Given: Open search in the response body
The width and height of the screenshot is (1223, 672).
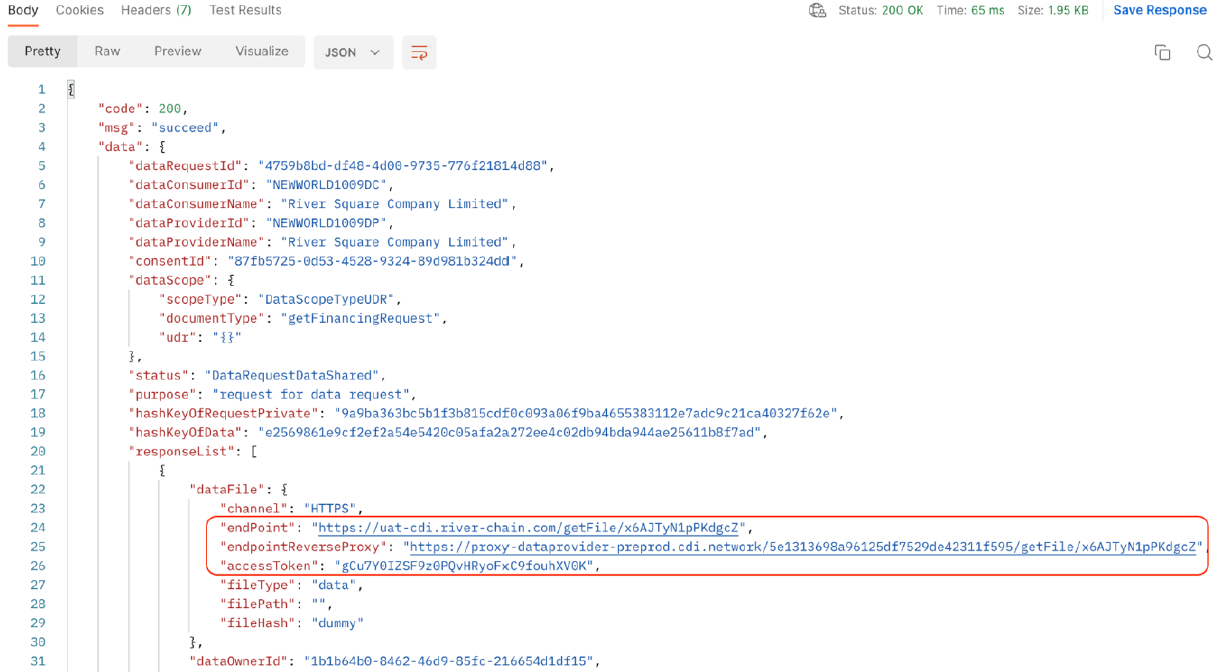Looking at the screenshot, I should coord(1204,53).
